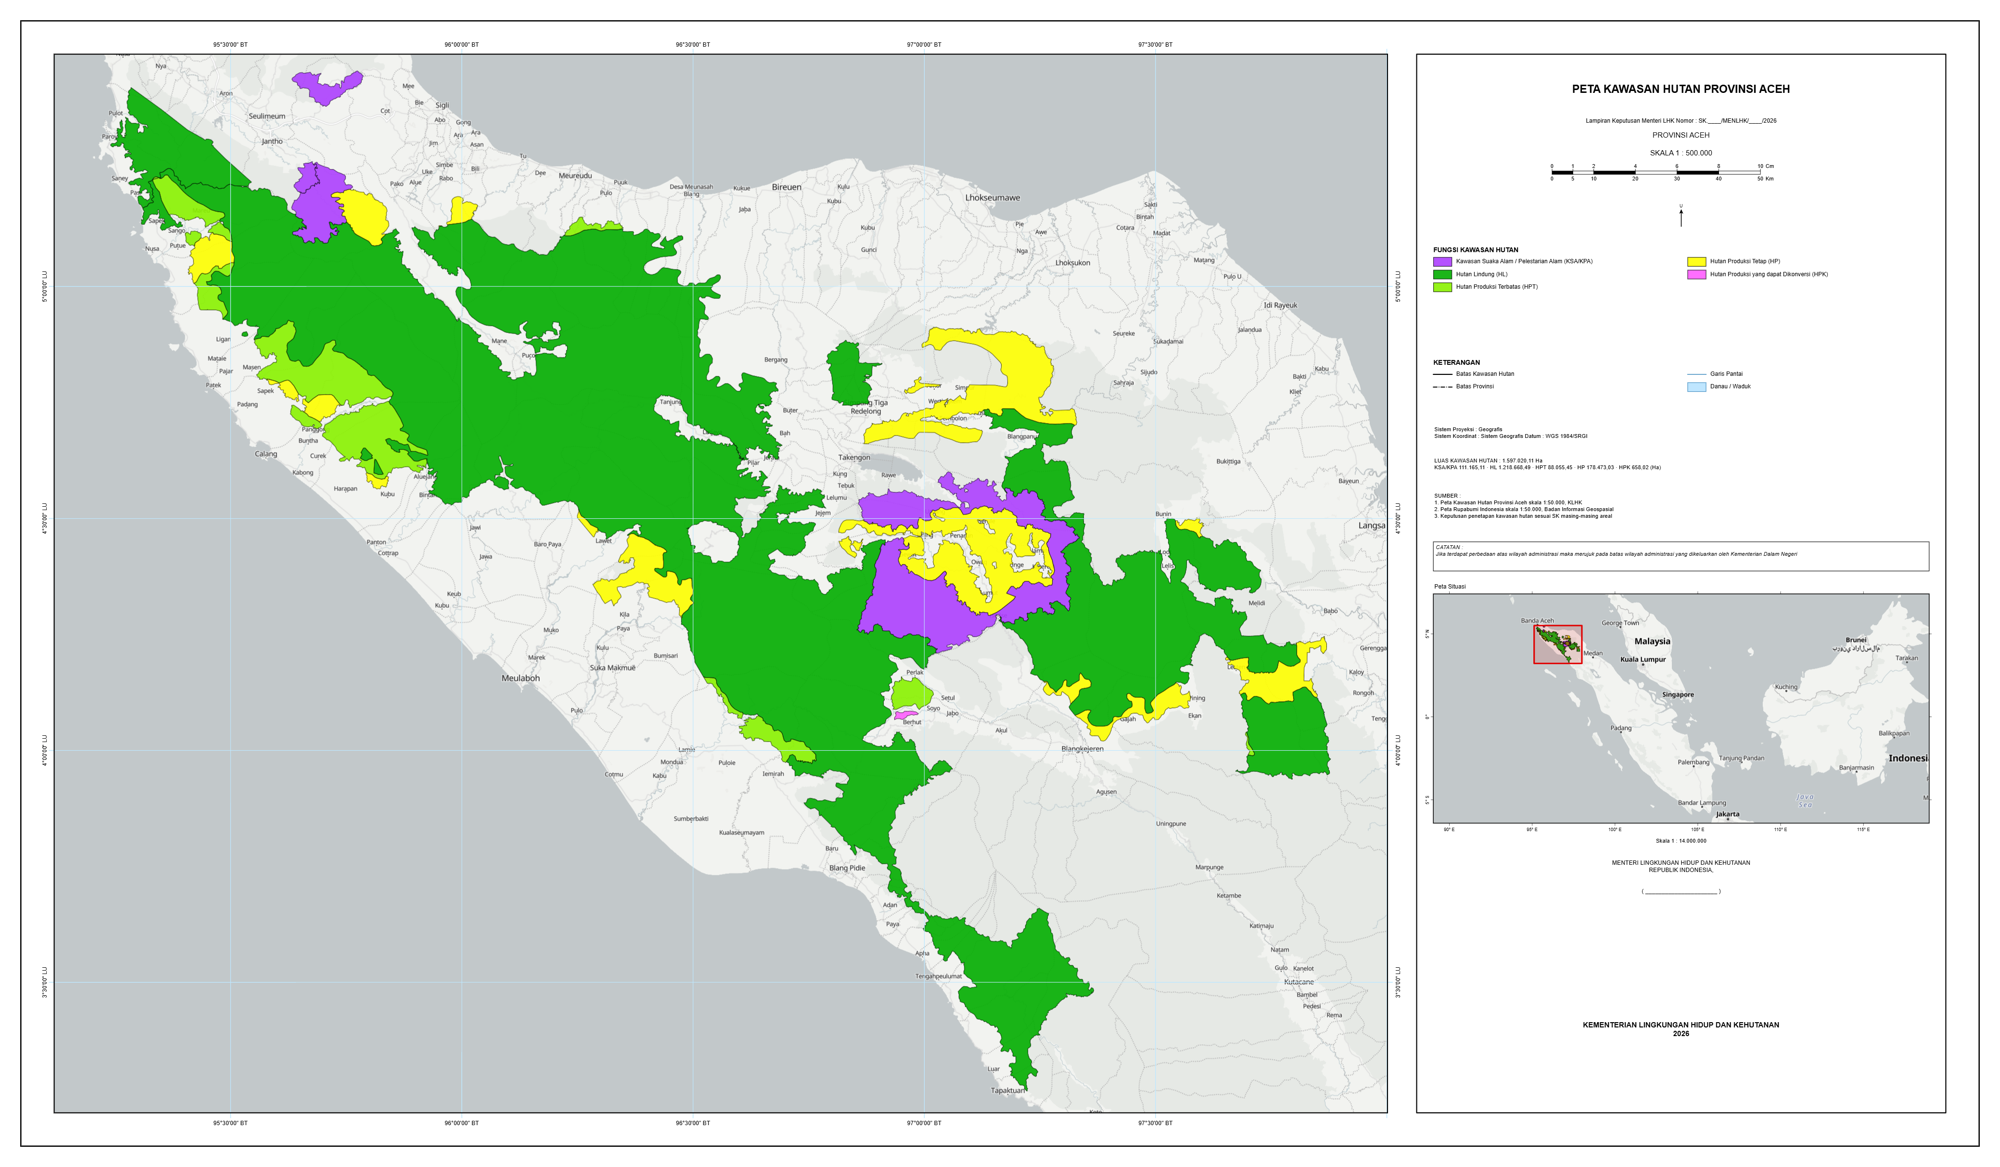Click the 'Bireuen' city label

point(787,187)
